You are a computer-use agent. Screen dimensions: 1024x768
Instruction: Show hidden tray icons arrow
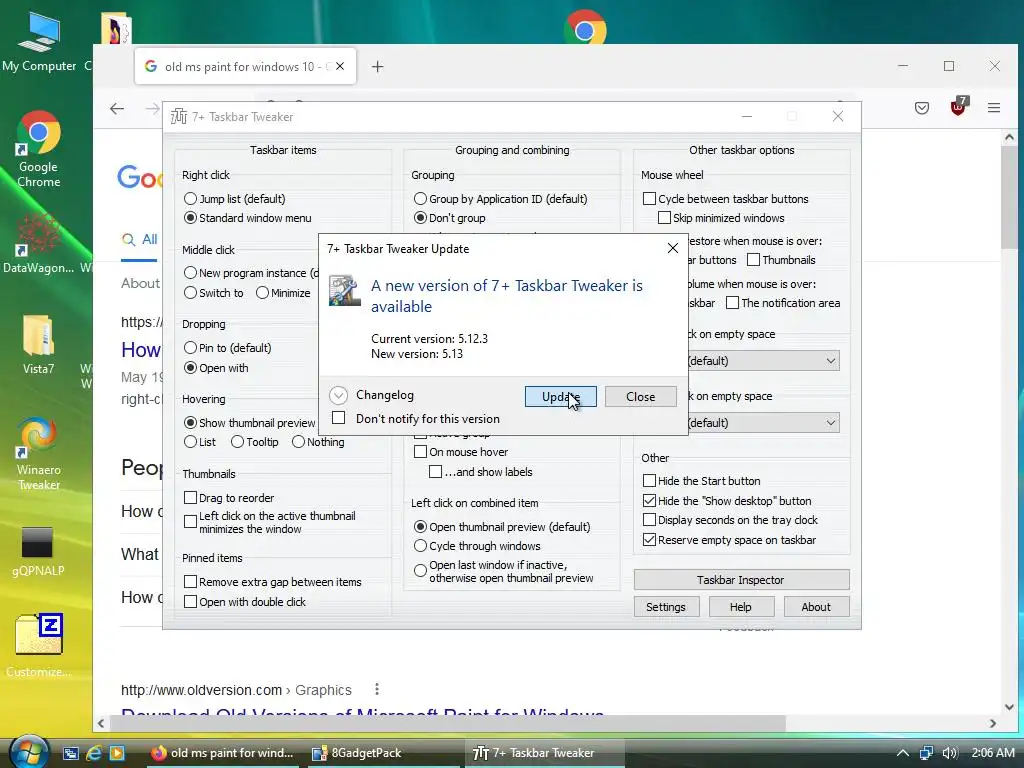903,753
